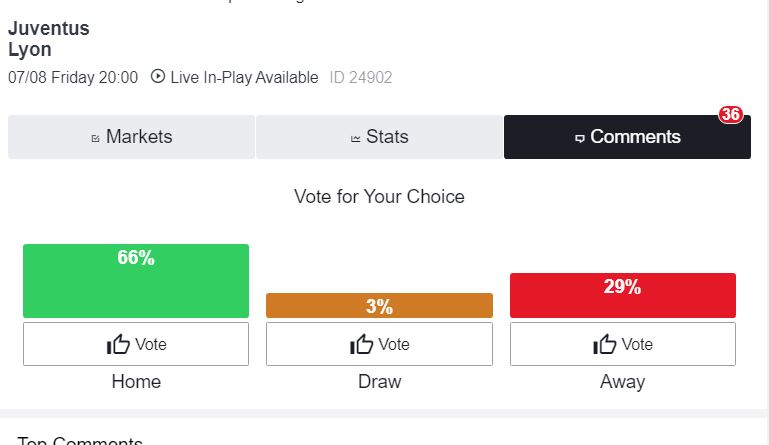Vote for Home win
Viewport: 769px width, 445px height.
(x=136, y=344)
